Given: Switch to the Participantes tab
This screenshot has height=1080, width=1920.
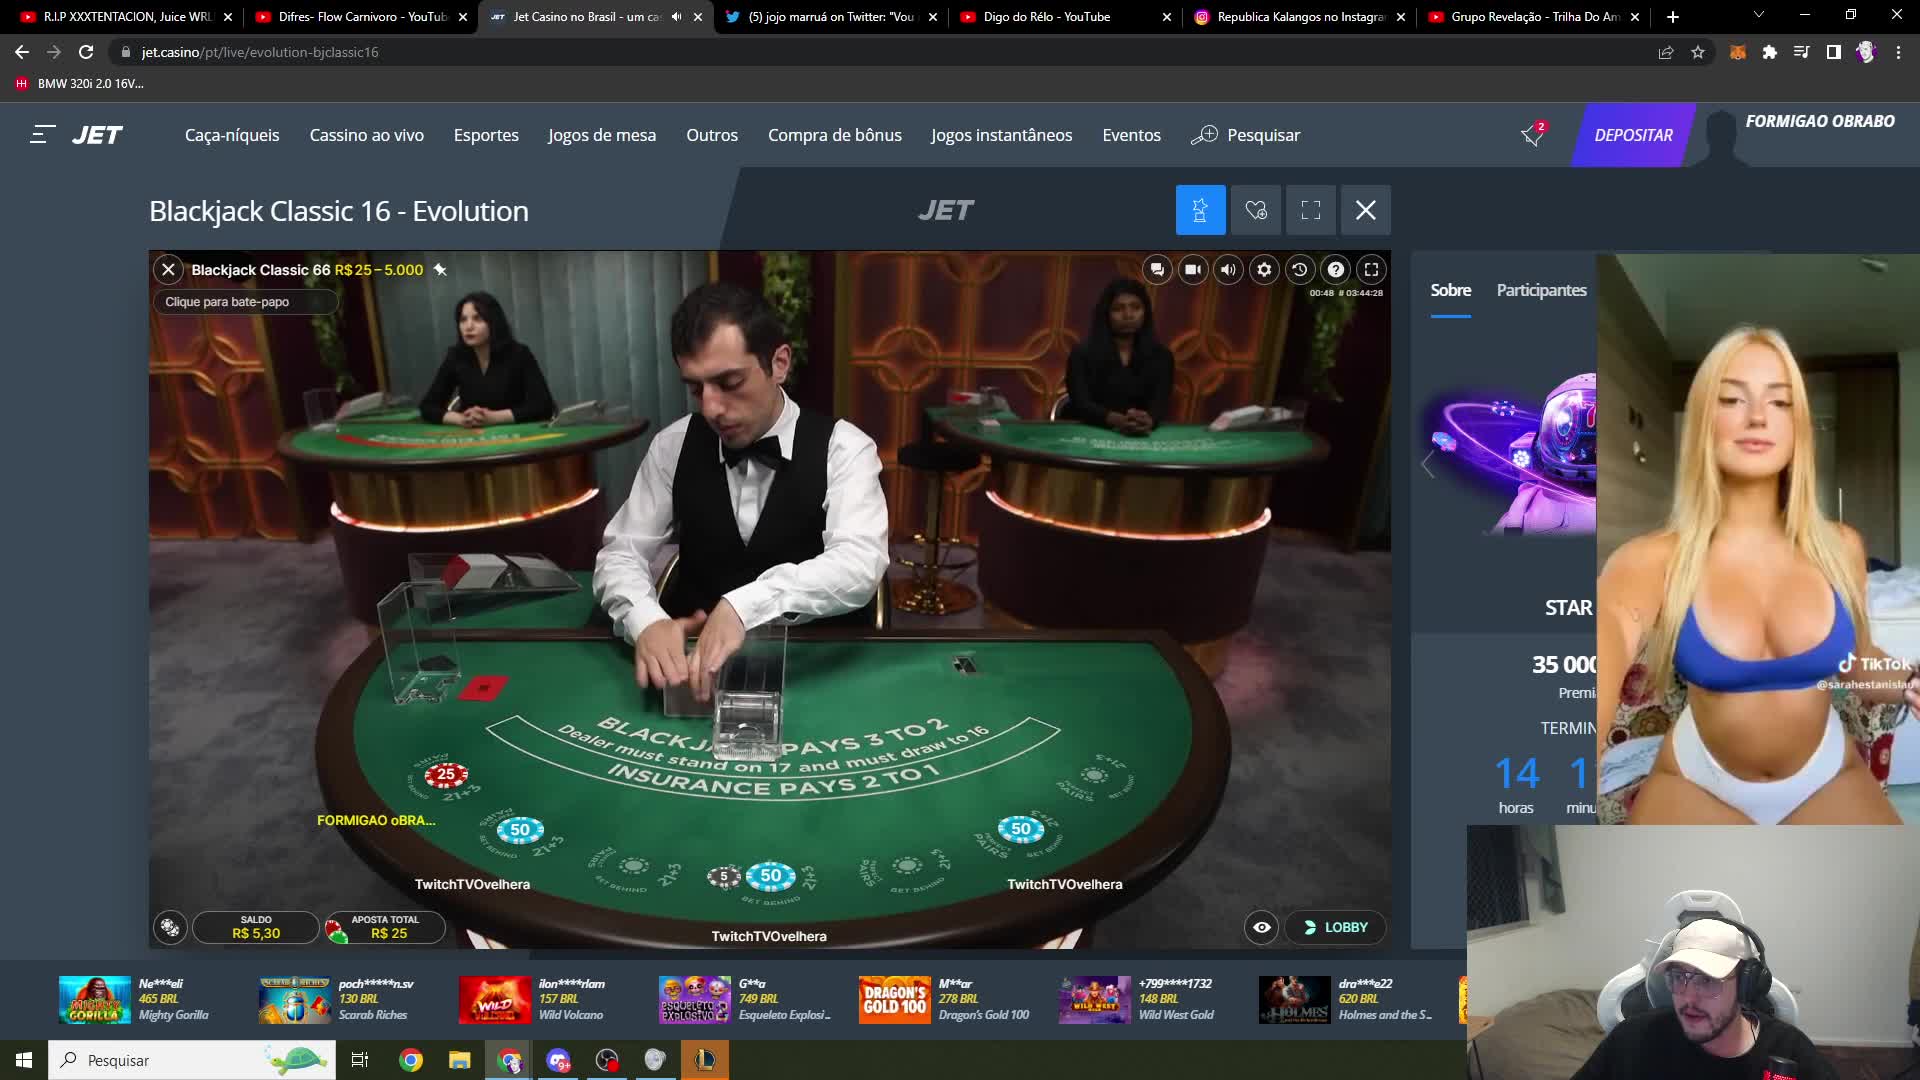Looking at the screenshot, I should (x=1541, y=290).
